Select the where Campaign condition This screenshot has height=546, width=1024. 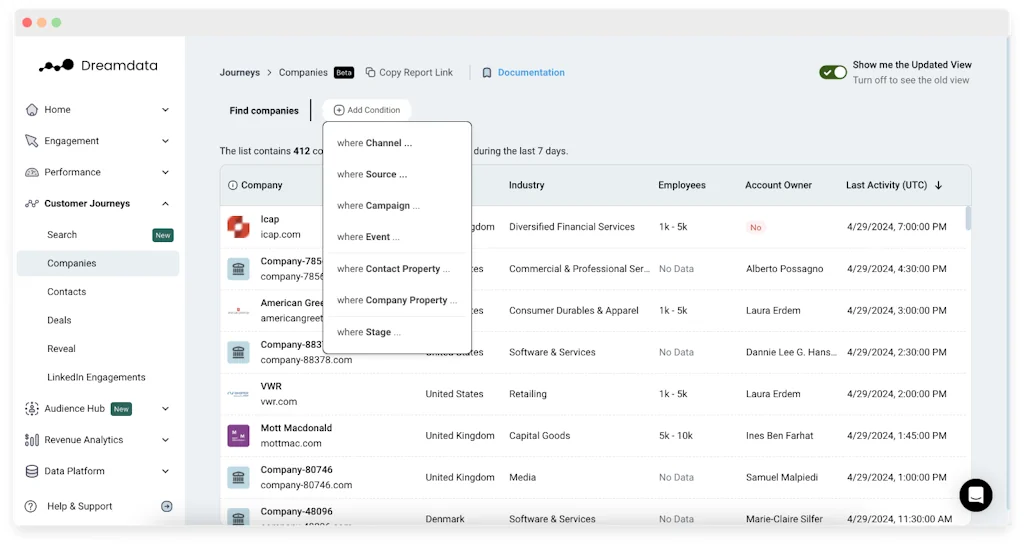[397, 206]
